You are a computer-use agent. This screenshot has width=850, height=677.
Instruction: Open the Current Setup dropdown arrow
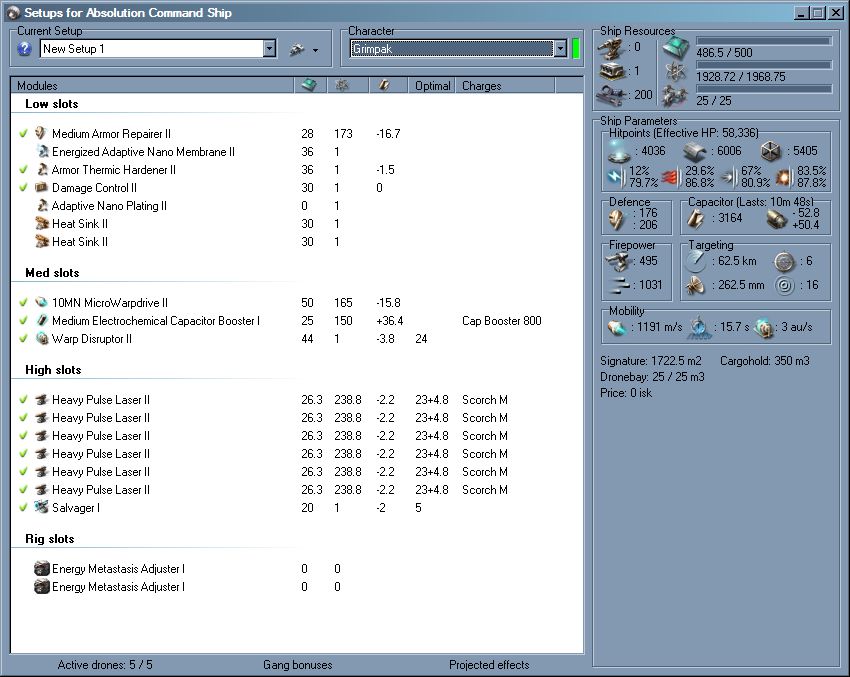(269, 49)
